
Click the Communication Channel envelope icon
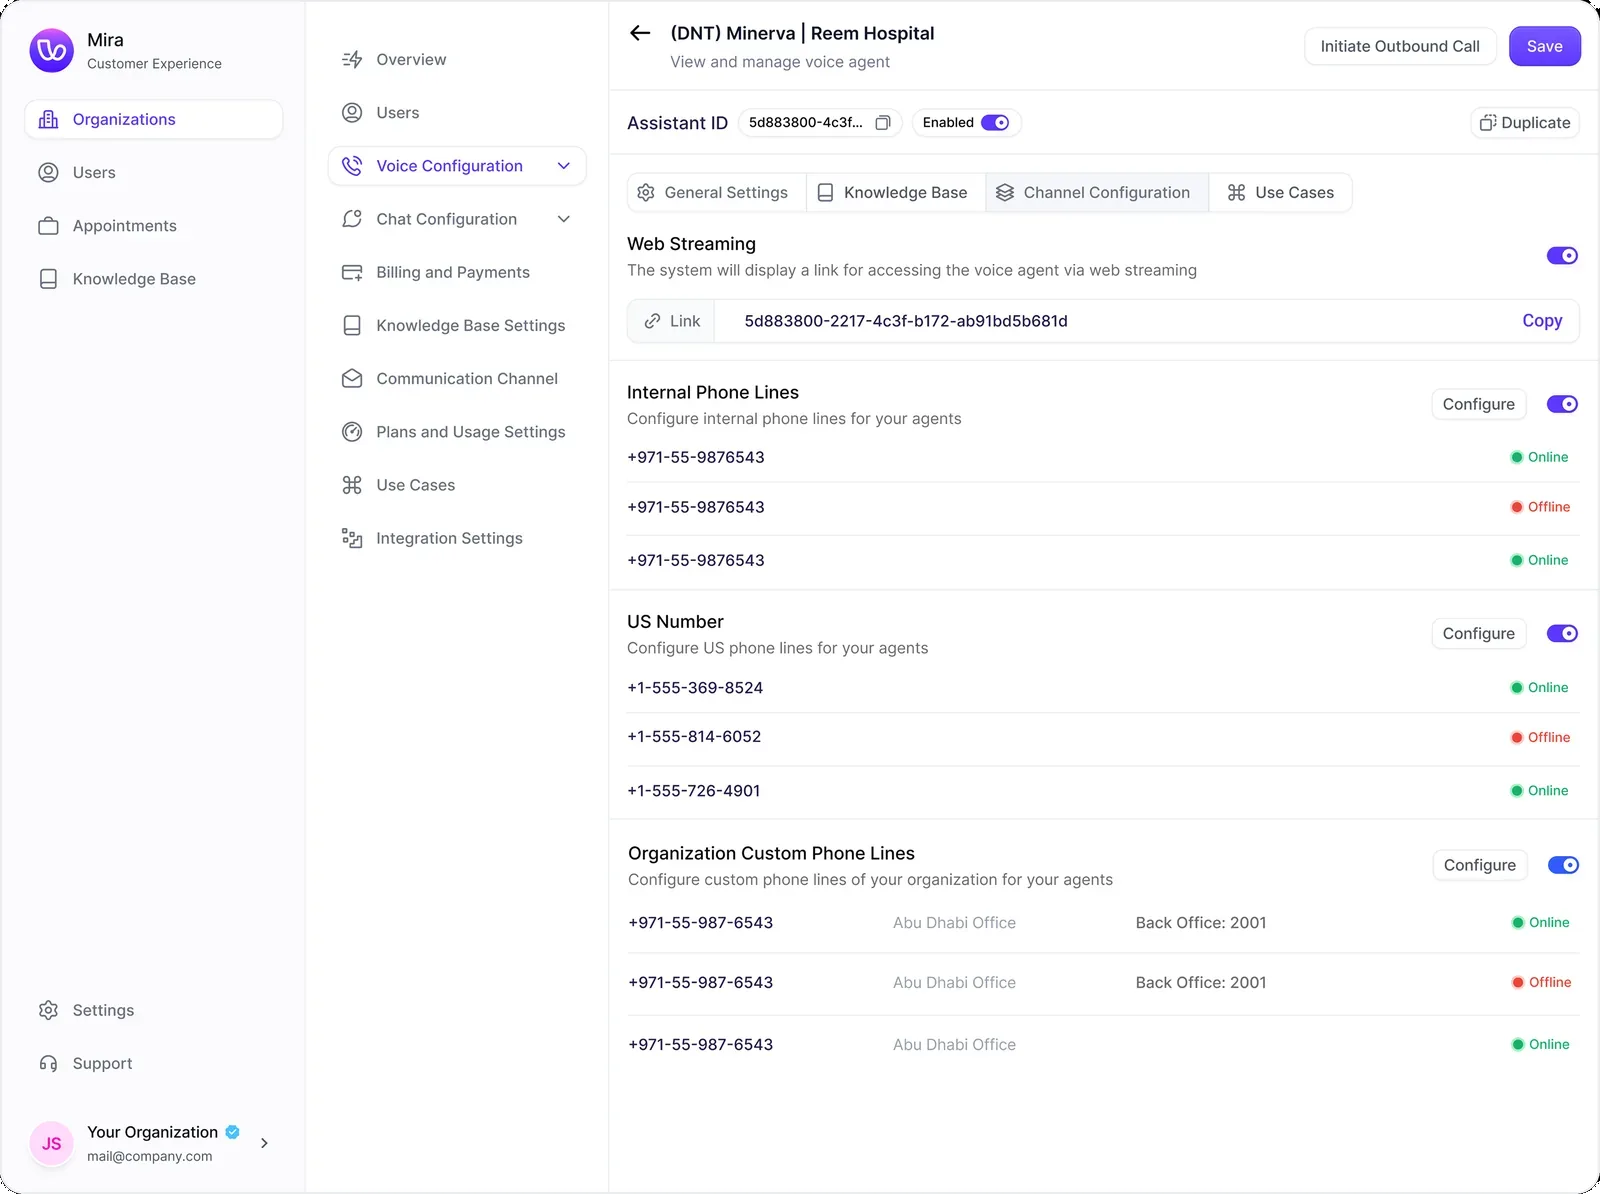tap(352, 379)
